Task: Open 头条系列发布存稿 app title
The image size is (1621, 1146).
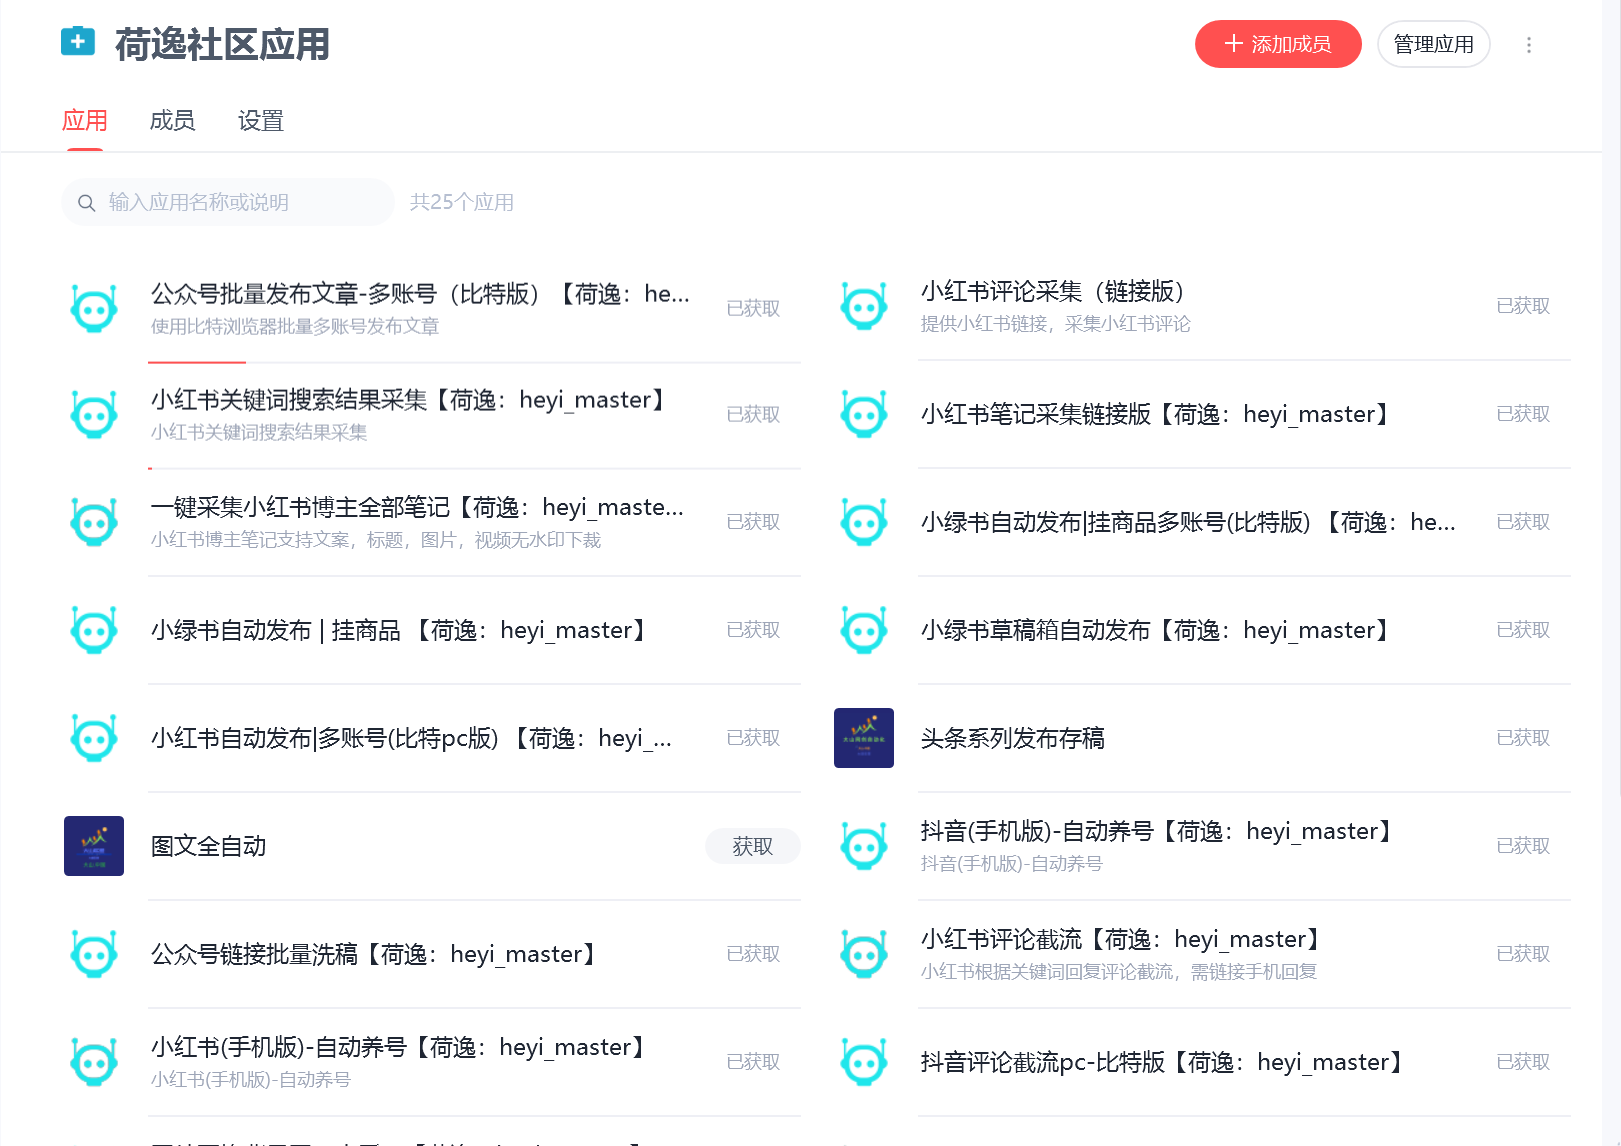Action: (1013, 738)
